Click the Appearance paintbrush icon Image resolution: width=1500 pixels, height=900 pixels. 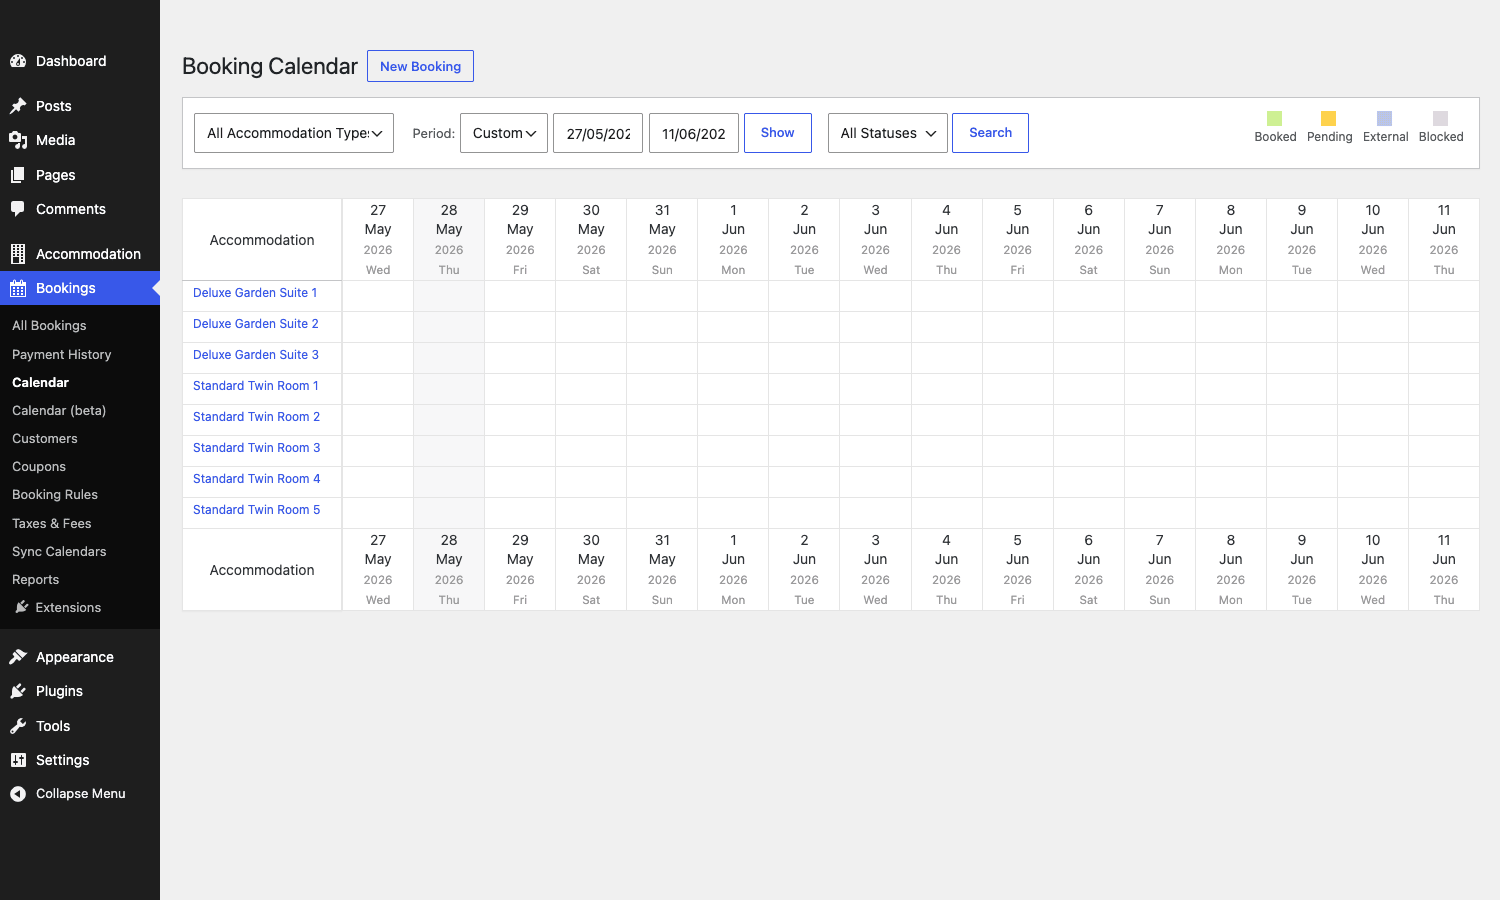pos(18,657)
